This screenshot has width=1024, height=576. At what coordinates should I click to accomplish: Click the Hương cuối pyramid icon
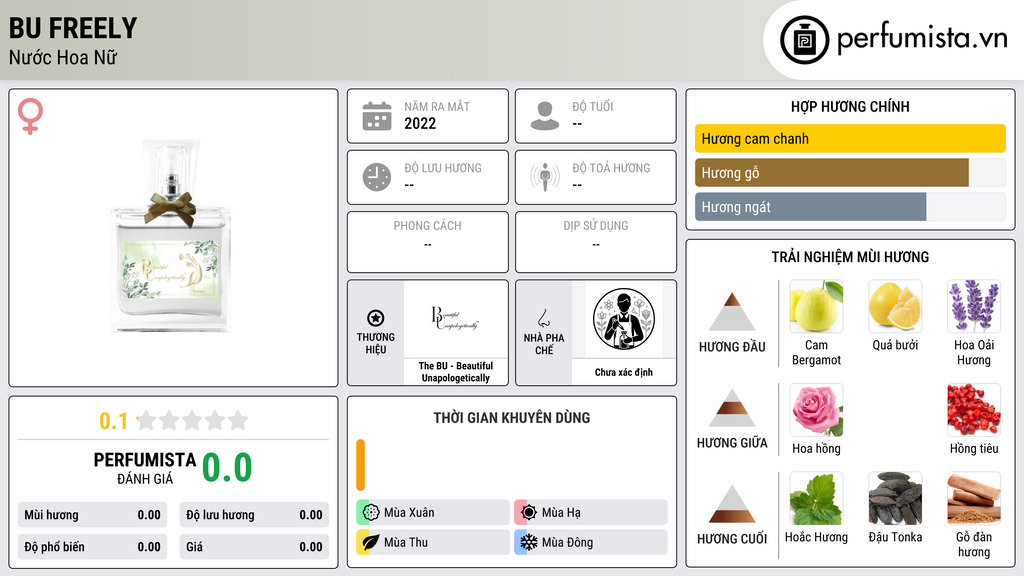click(x=732, y=504)
